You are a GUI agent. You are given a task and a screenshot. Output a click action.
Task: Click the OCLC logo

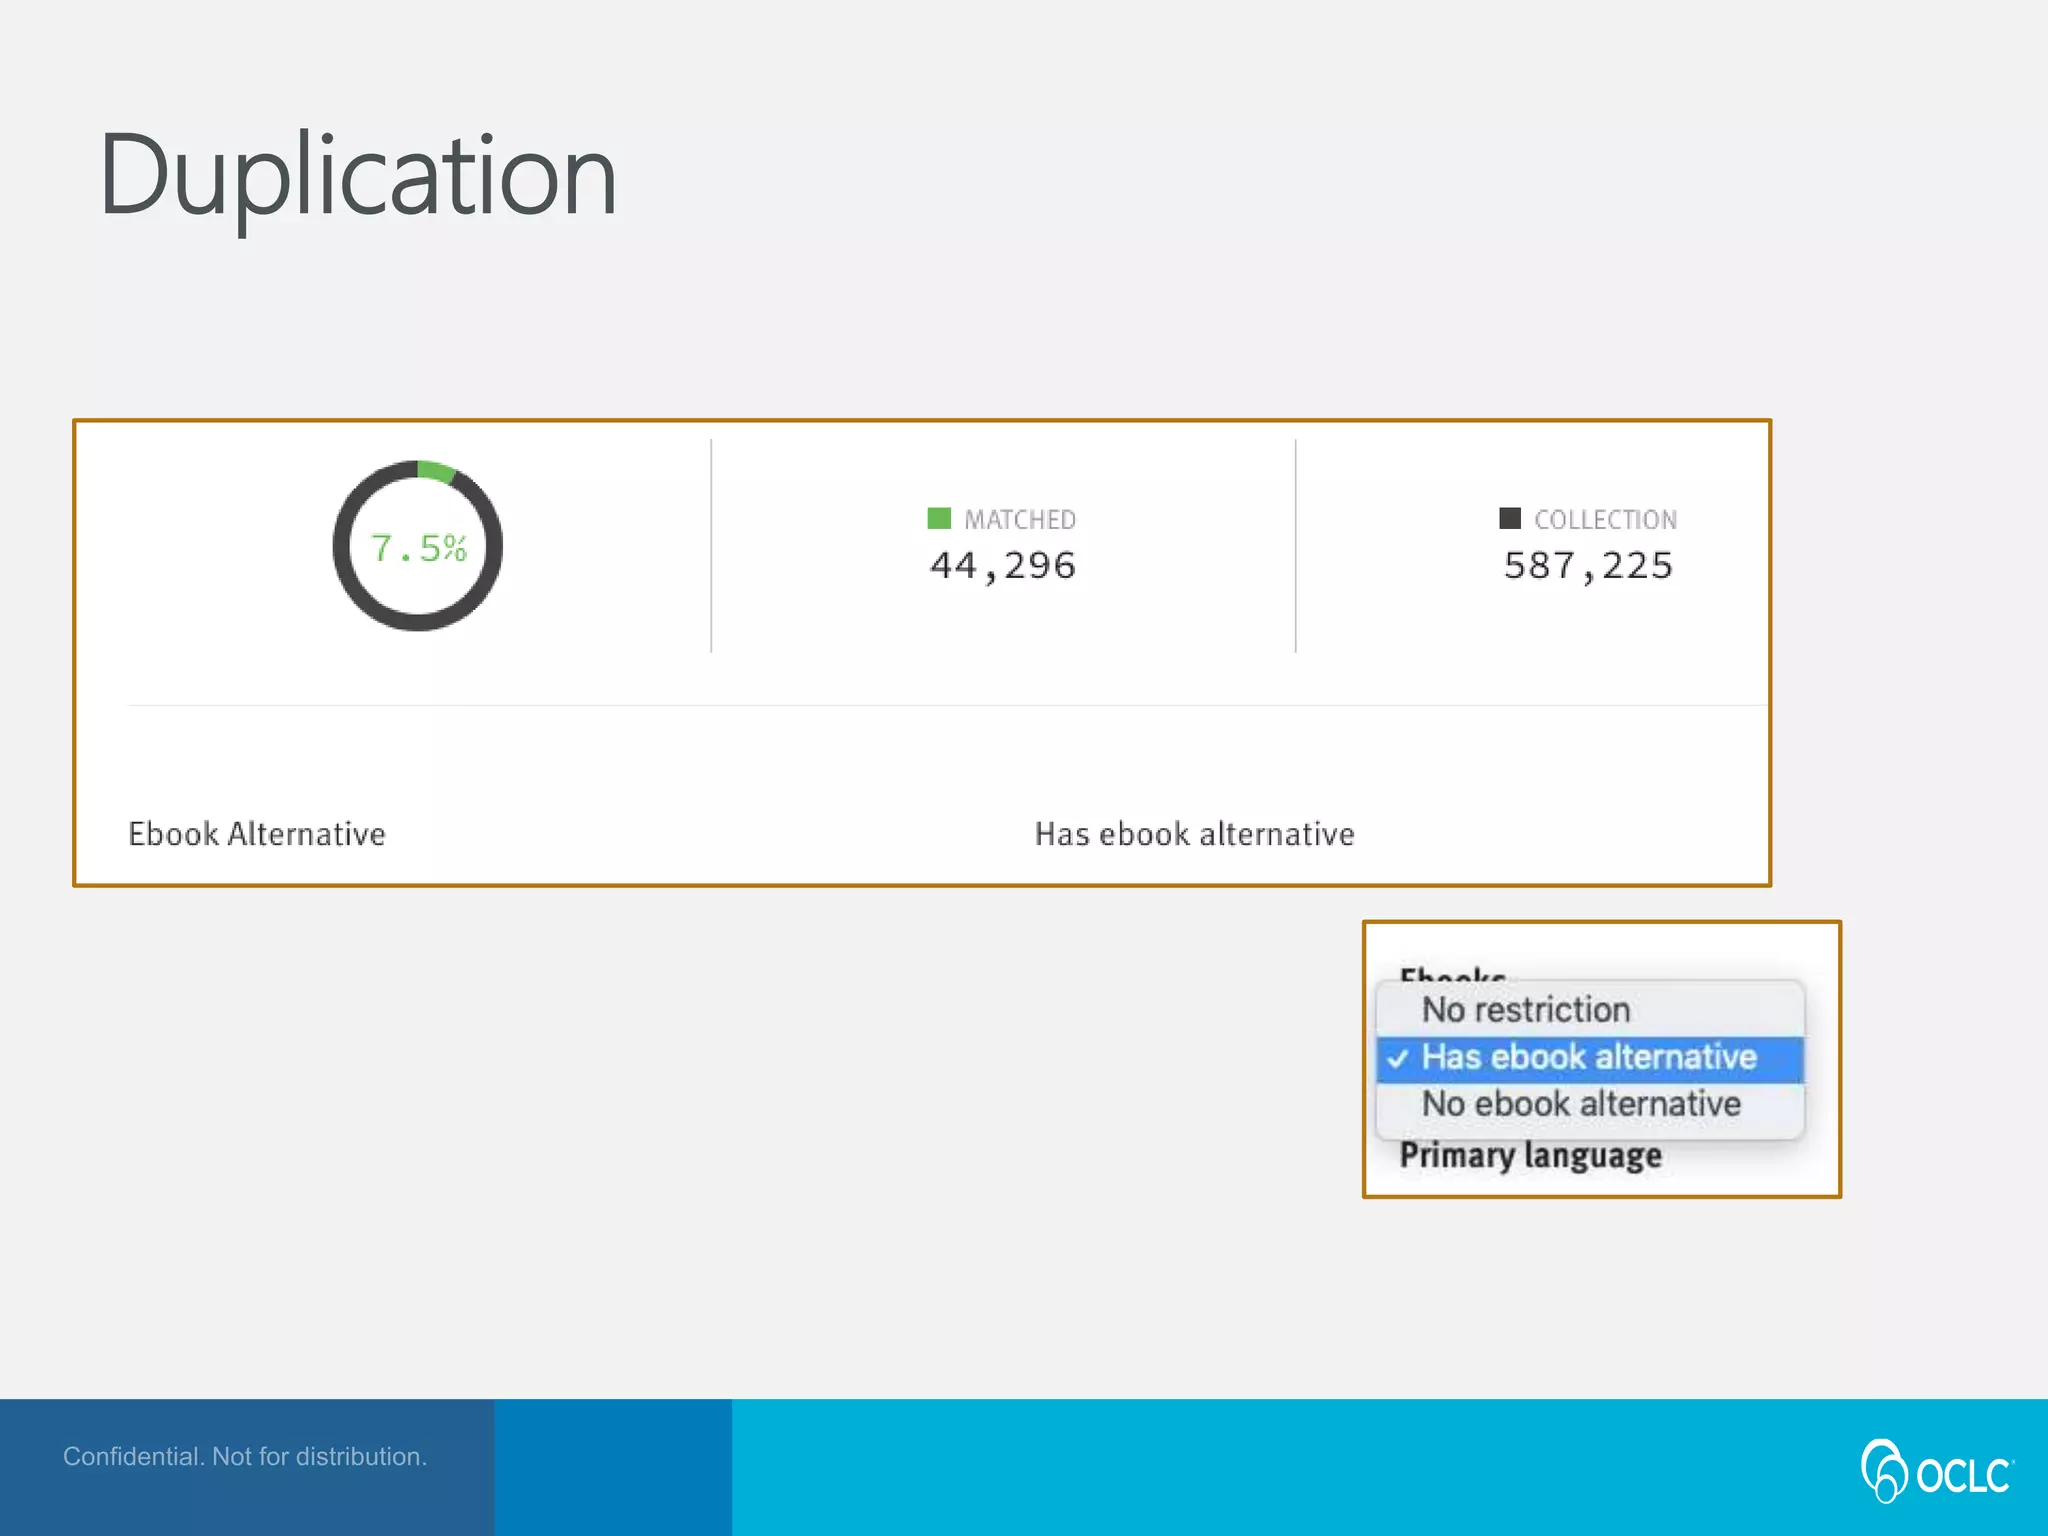(1936, 1471)
